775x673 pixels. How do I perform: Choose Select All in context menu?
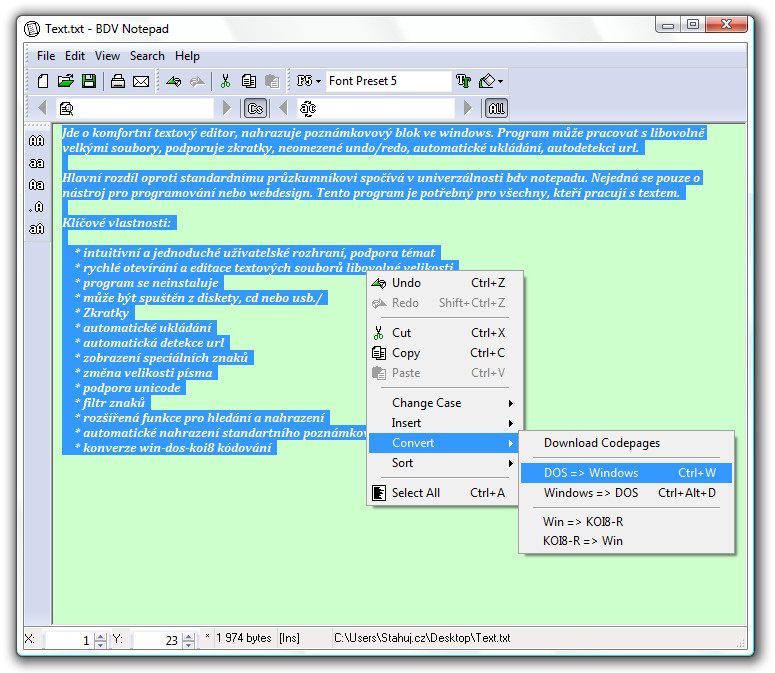pyautogui.click(x=442, y=493)
